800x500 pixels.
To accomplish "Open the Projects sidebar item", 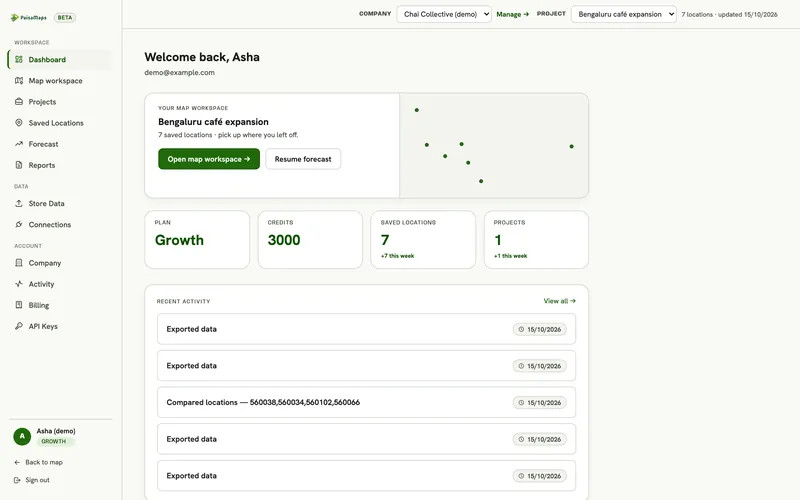I will (59, 102).
